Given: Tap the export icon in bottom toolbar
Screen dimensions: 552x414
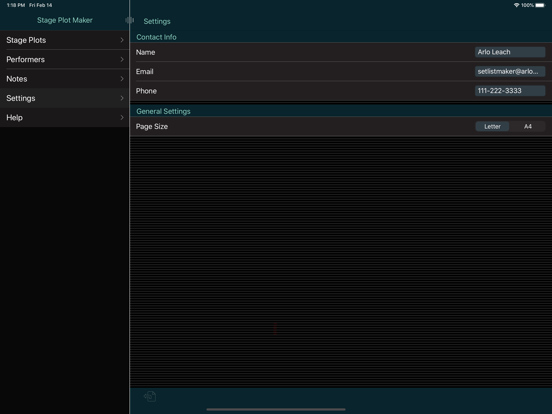Looking at the screenshot, I should click(x=150, y=396).
